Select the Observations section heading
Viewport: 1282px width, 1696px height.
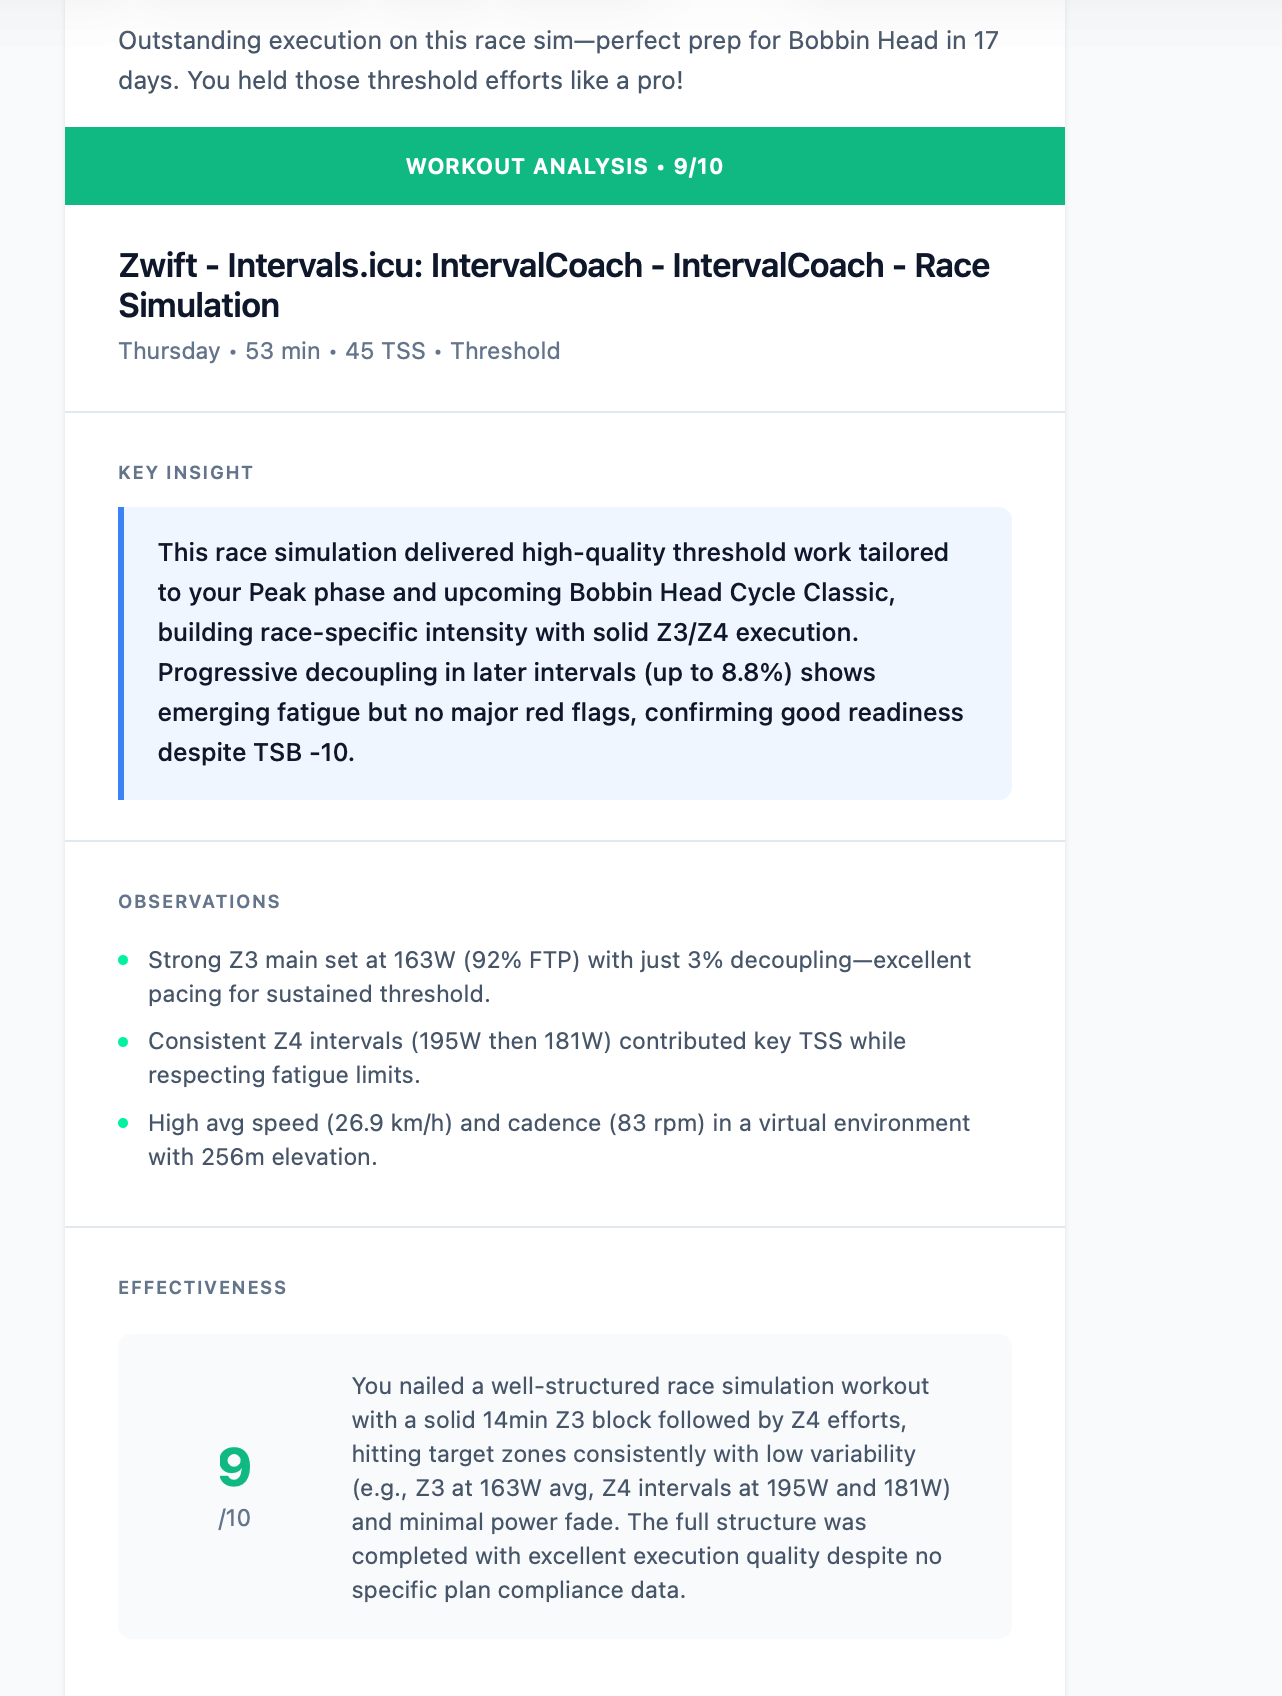point(199,902)
